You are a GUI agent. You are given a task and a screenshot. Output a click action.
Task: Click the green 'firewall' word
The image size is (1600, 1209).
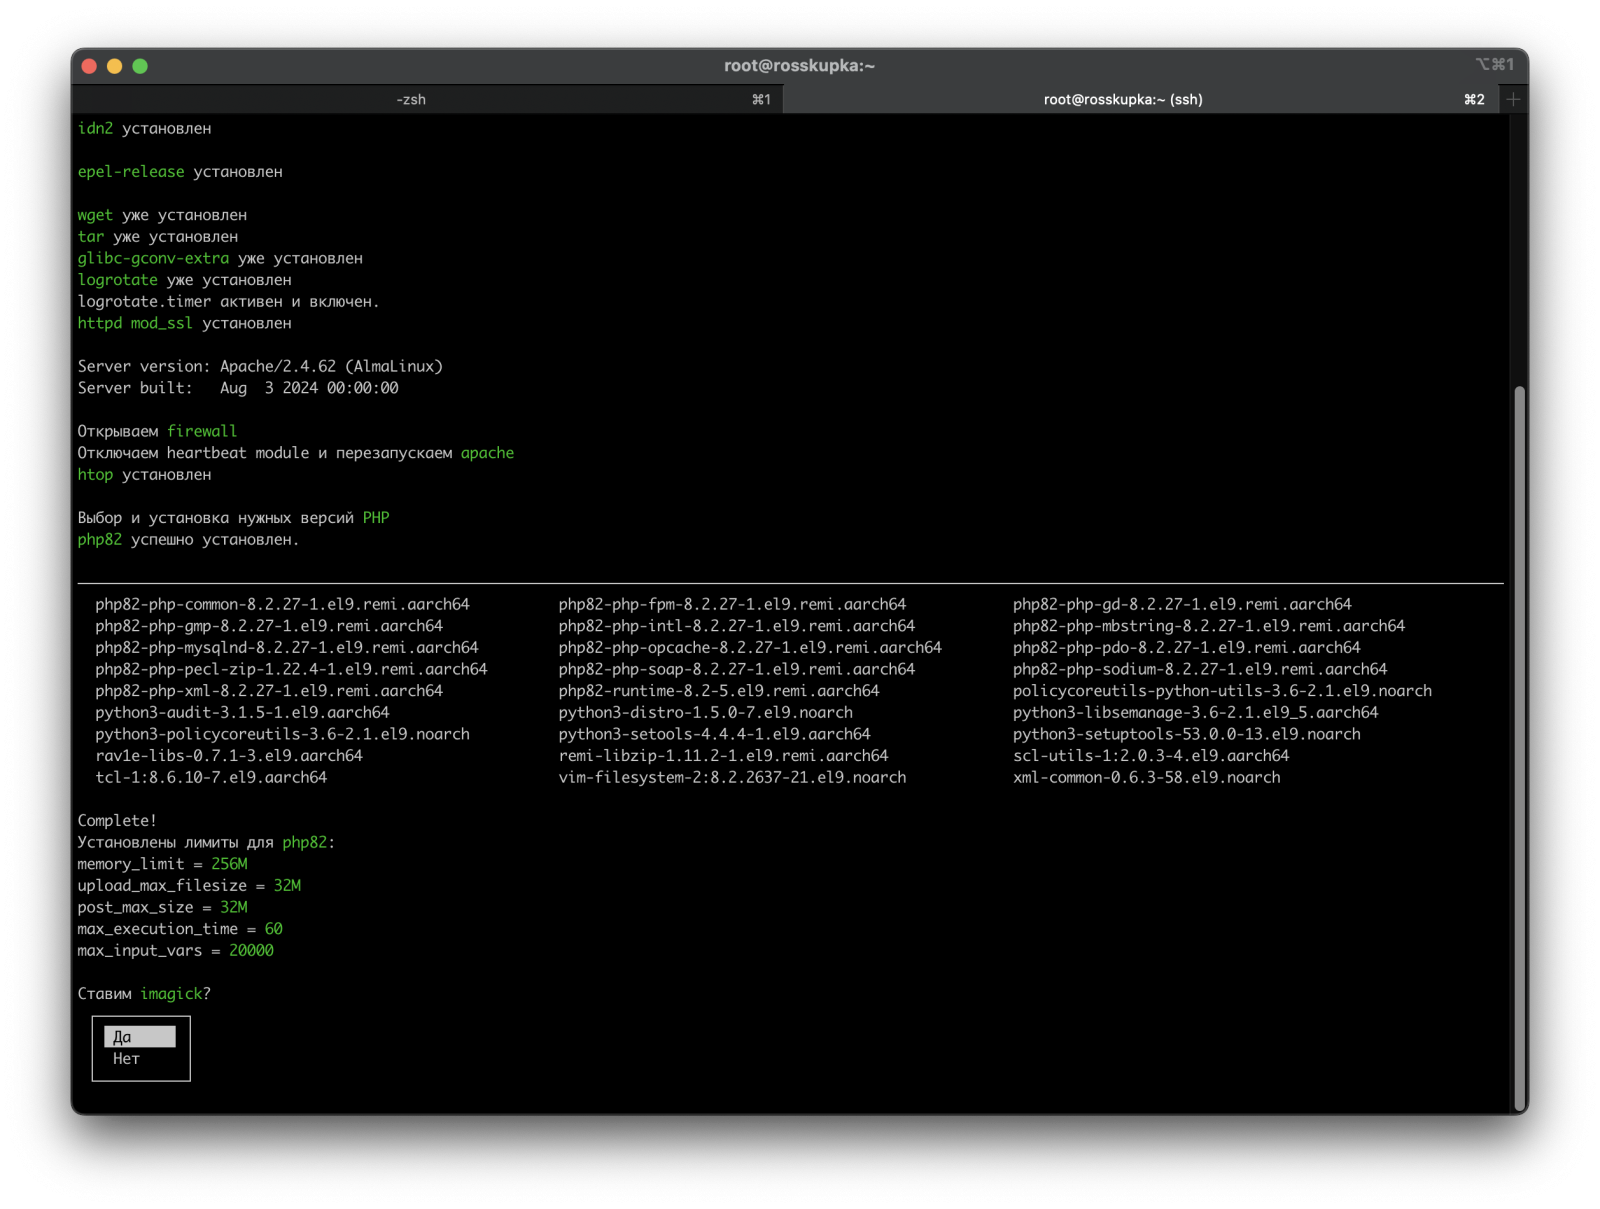coord(202,432)
